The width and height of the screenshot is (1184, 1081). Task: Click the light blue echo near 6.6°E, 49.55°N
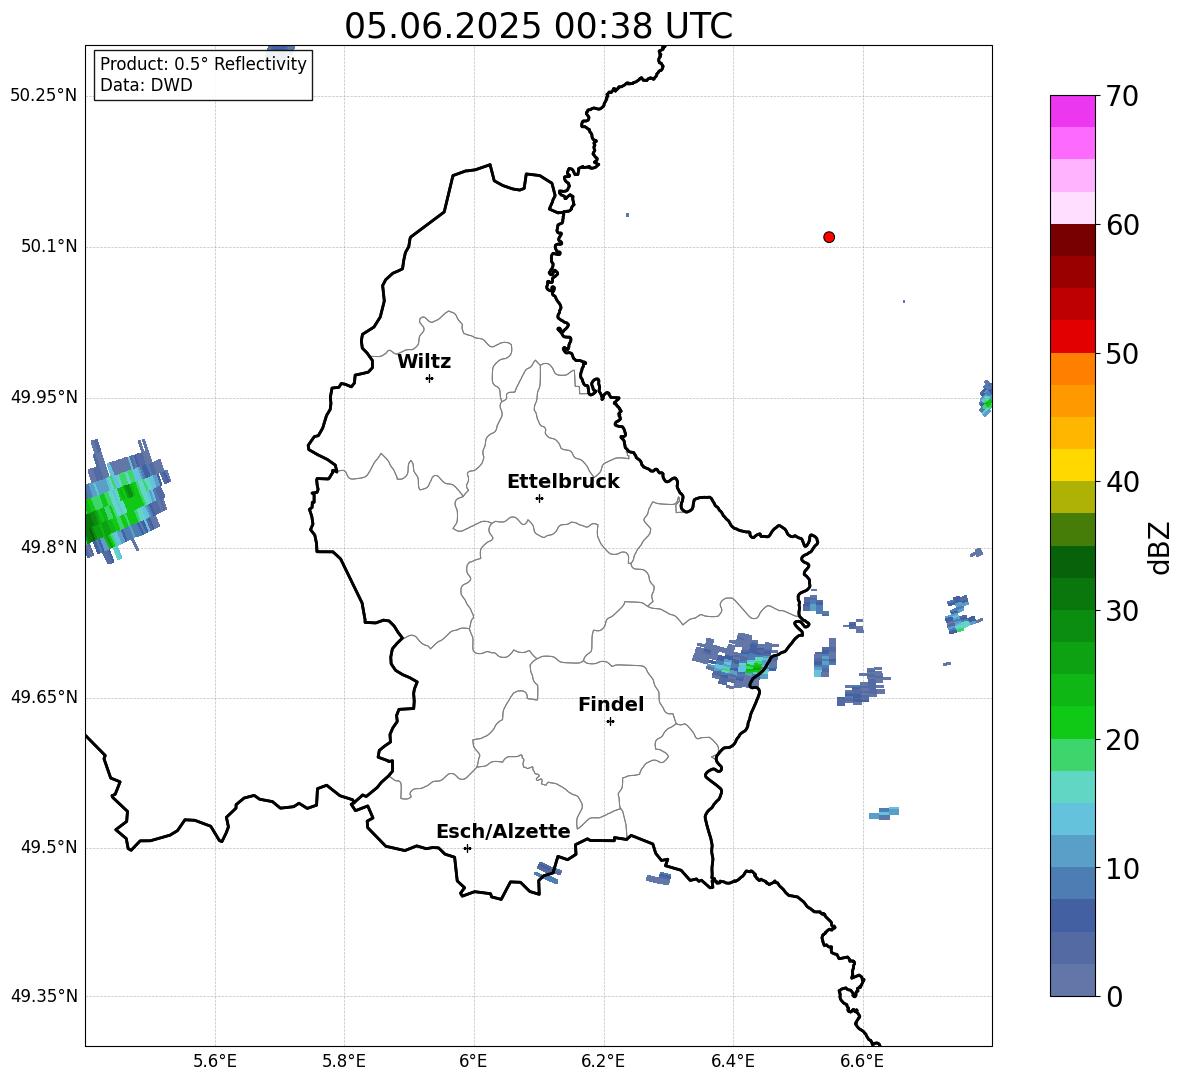point(884,813)
